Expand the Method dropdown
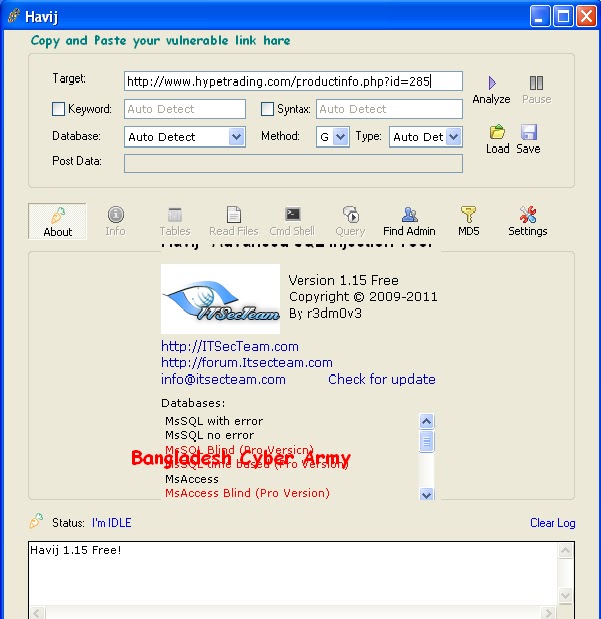This screenshot has width=601, height=619. (340, 137)
